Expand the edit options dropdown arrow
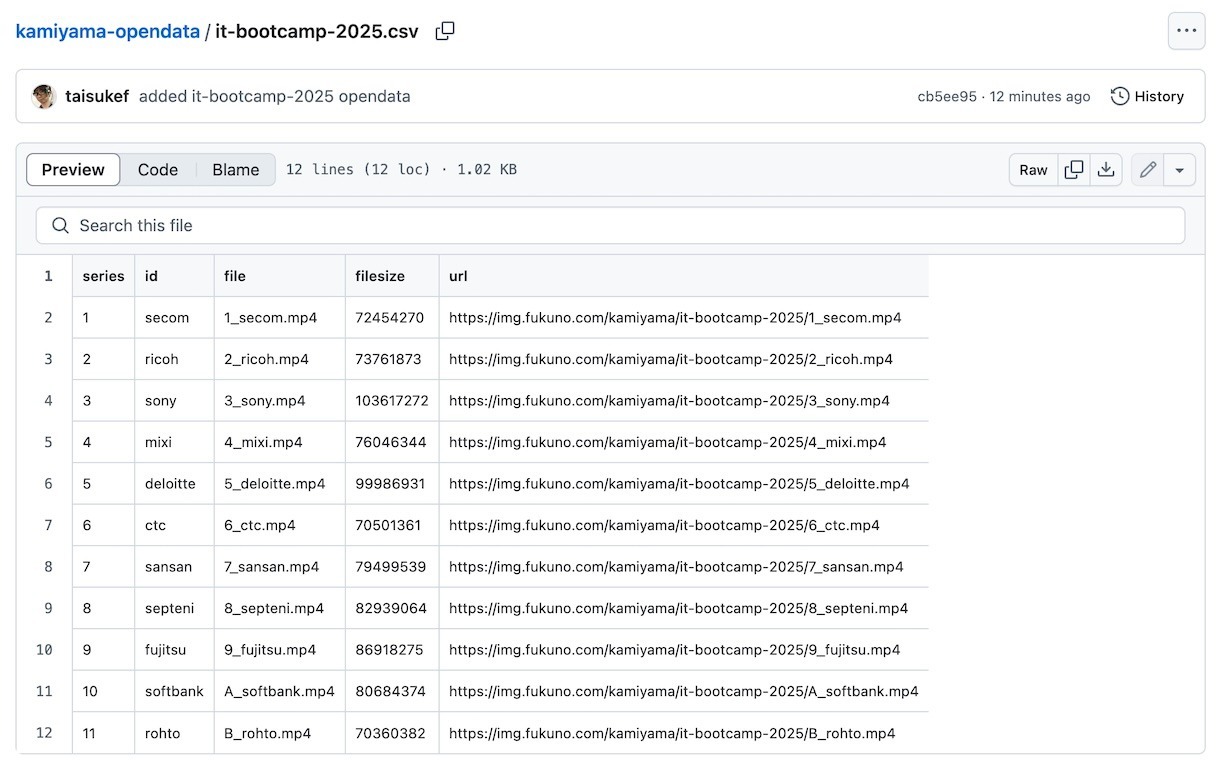Image resolution: width=1220 pixels, height=771 pixels. click(x=1180, y=170)
